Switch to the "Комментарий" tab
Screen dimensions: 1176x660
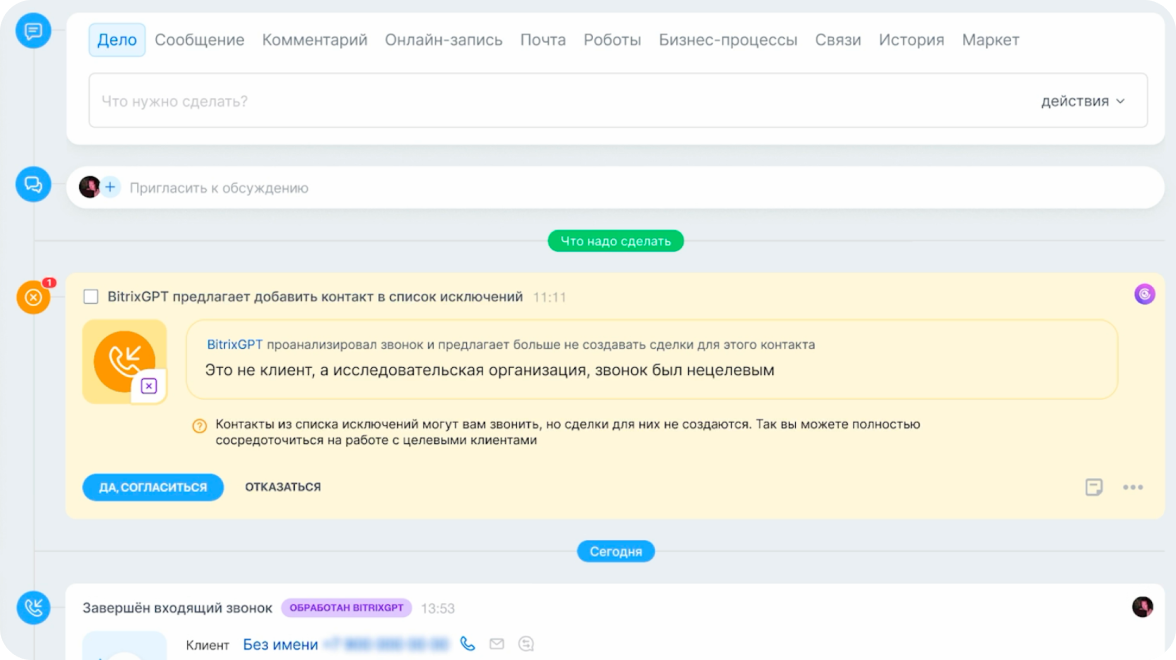point(314,40)
